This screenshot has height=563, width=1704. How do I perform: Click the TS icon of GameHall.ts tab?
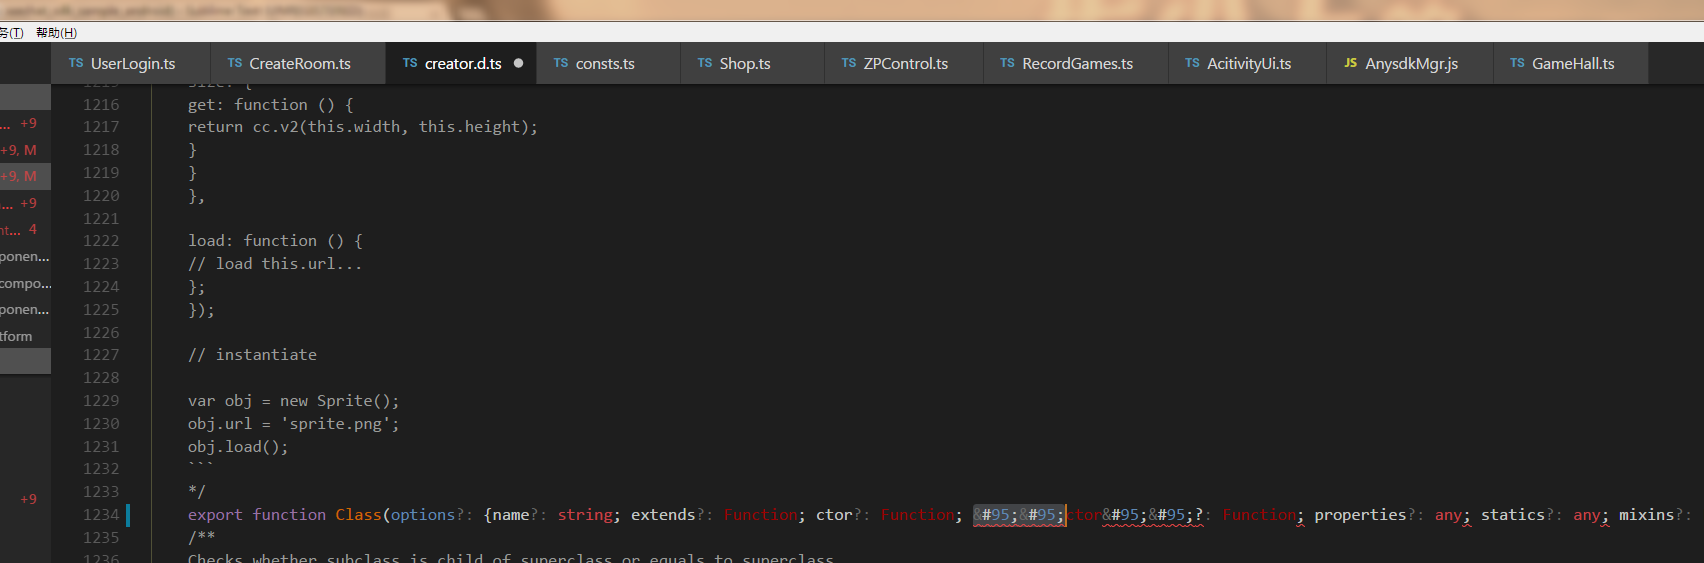click(1517, 63)
